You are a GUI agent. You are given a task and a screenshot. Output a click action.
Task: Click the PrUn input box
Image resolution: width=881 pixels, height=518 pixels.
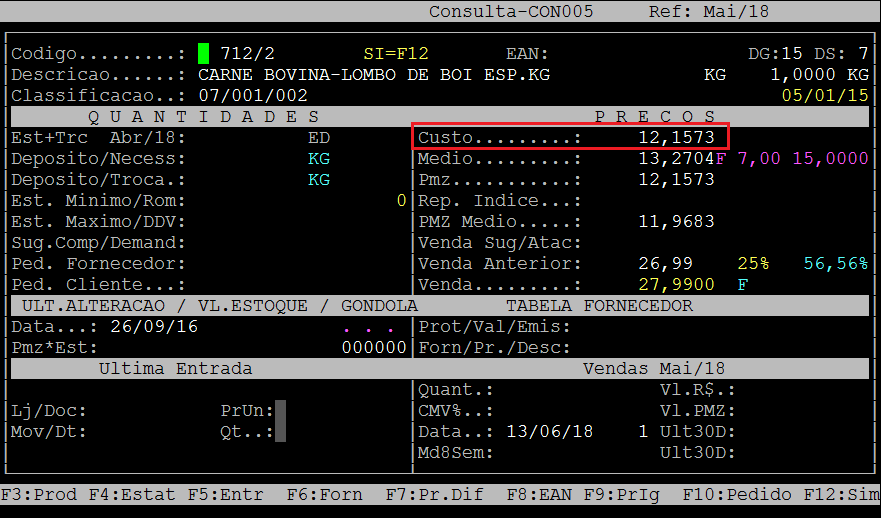[x=281, y=411]
